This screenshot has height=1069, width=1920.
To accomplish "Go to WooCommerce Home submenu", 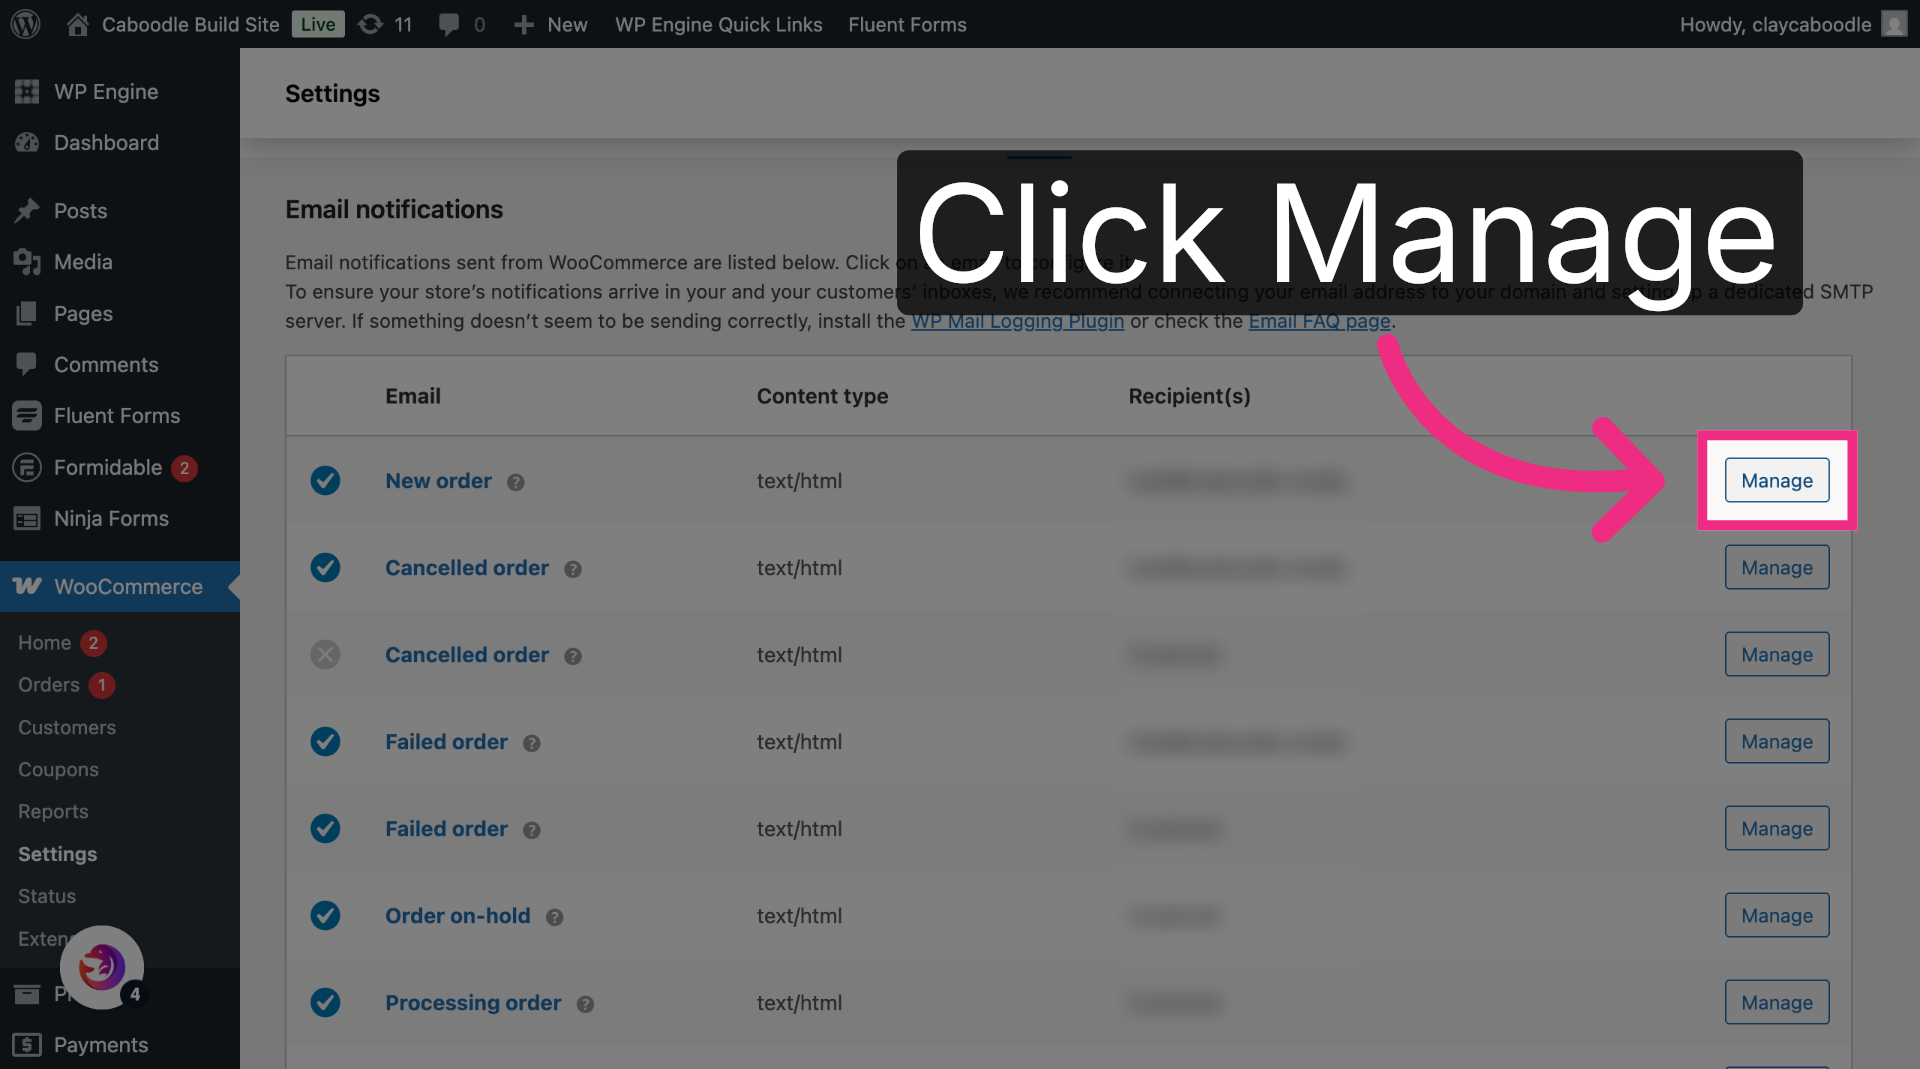I will click(x=45, y=643).
